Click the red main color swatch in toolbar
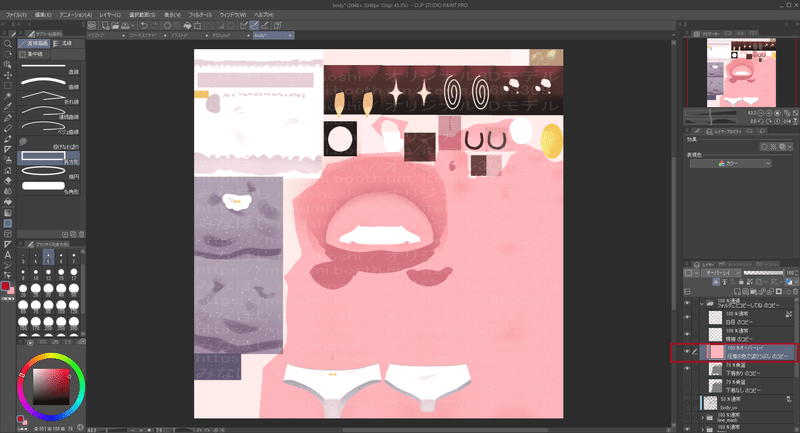 click(5, 286)
